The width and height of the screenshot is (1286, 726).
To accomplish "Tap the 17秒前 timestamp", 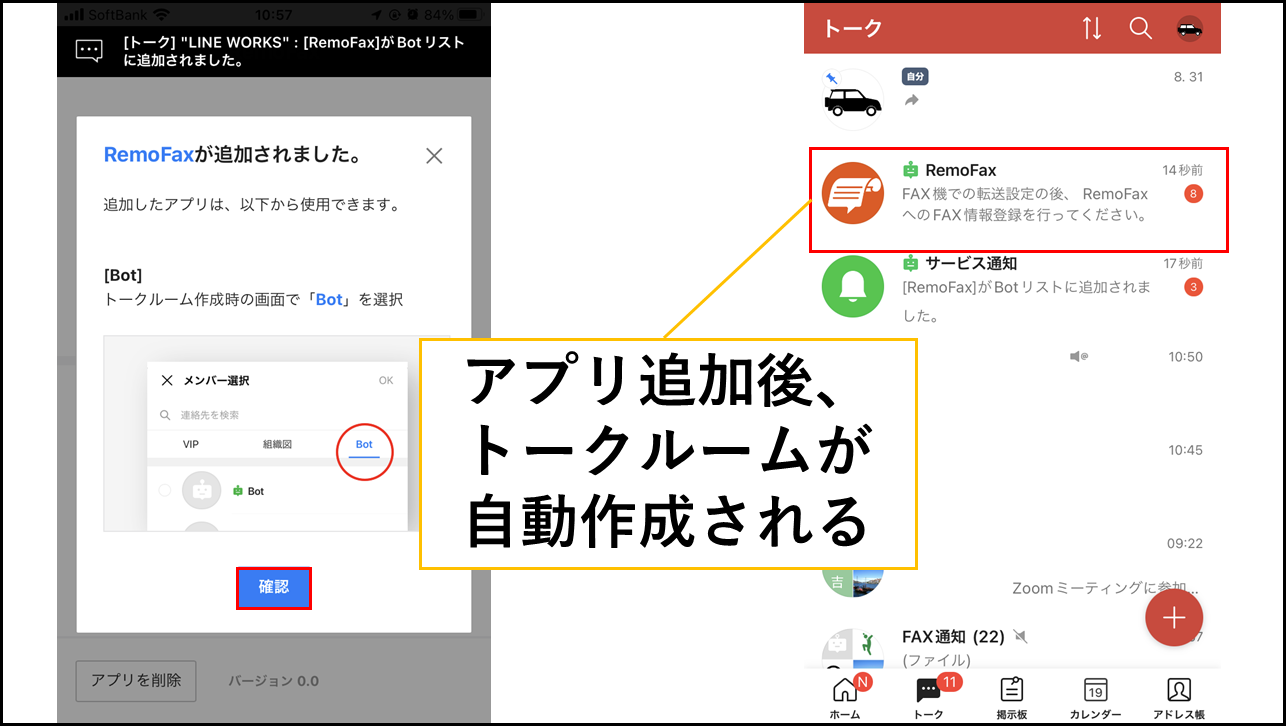I will pos(1182,264).
